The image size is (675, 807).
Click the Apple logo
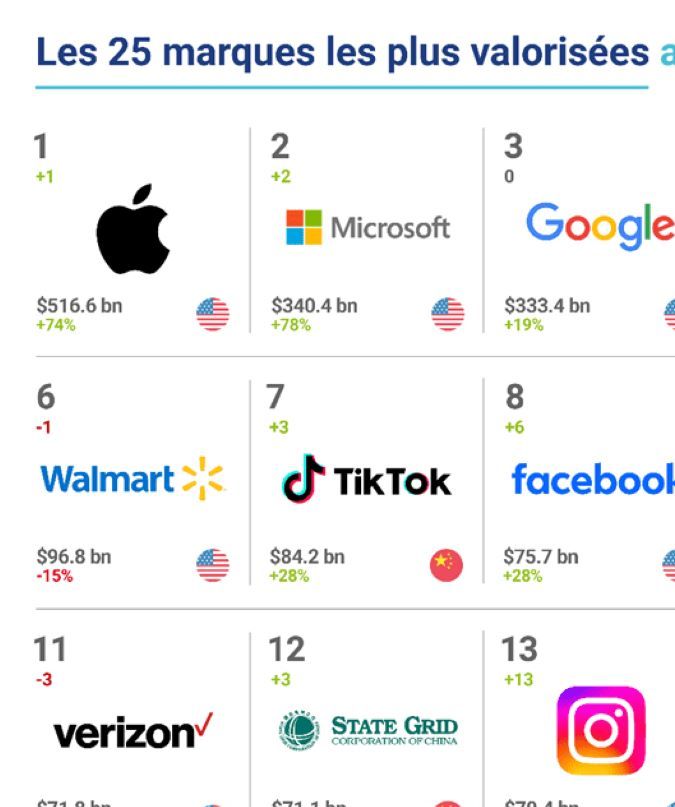click(x=133, y=229)
